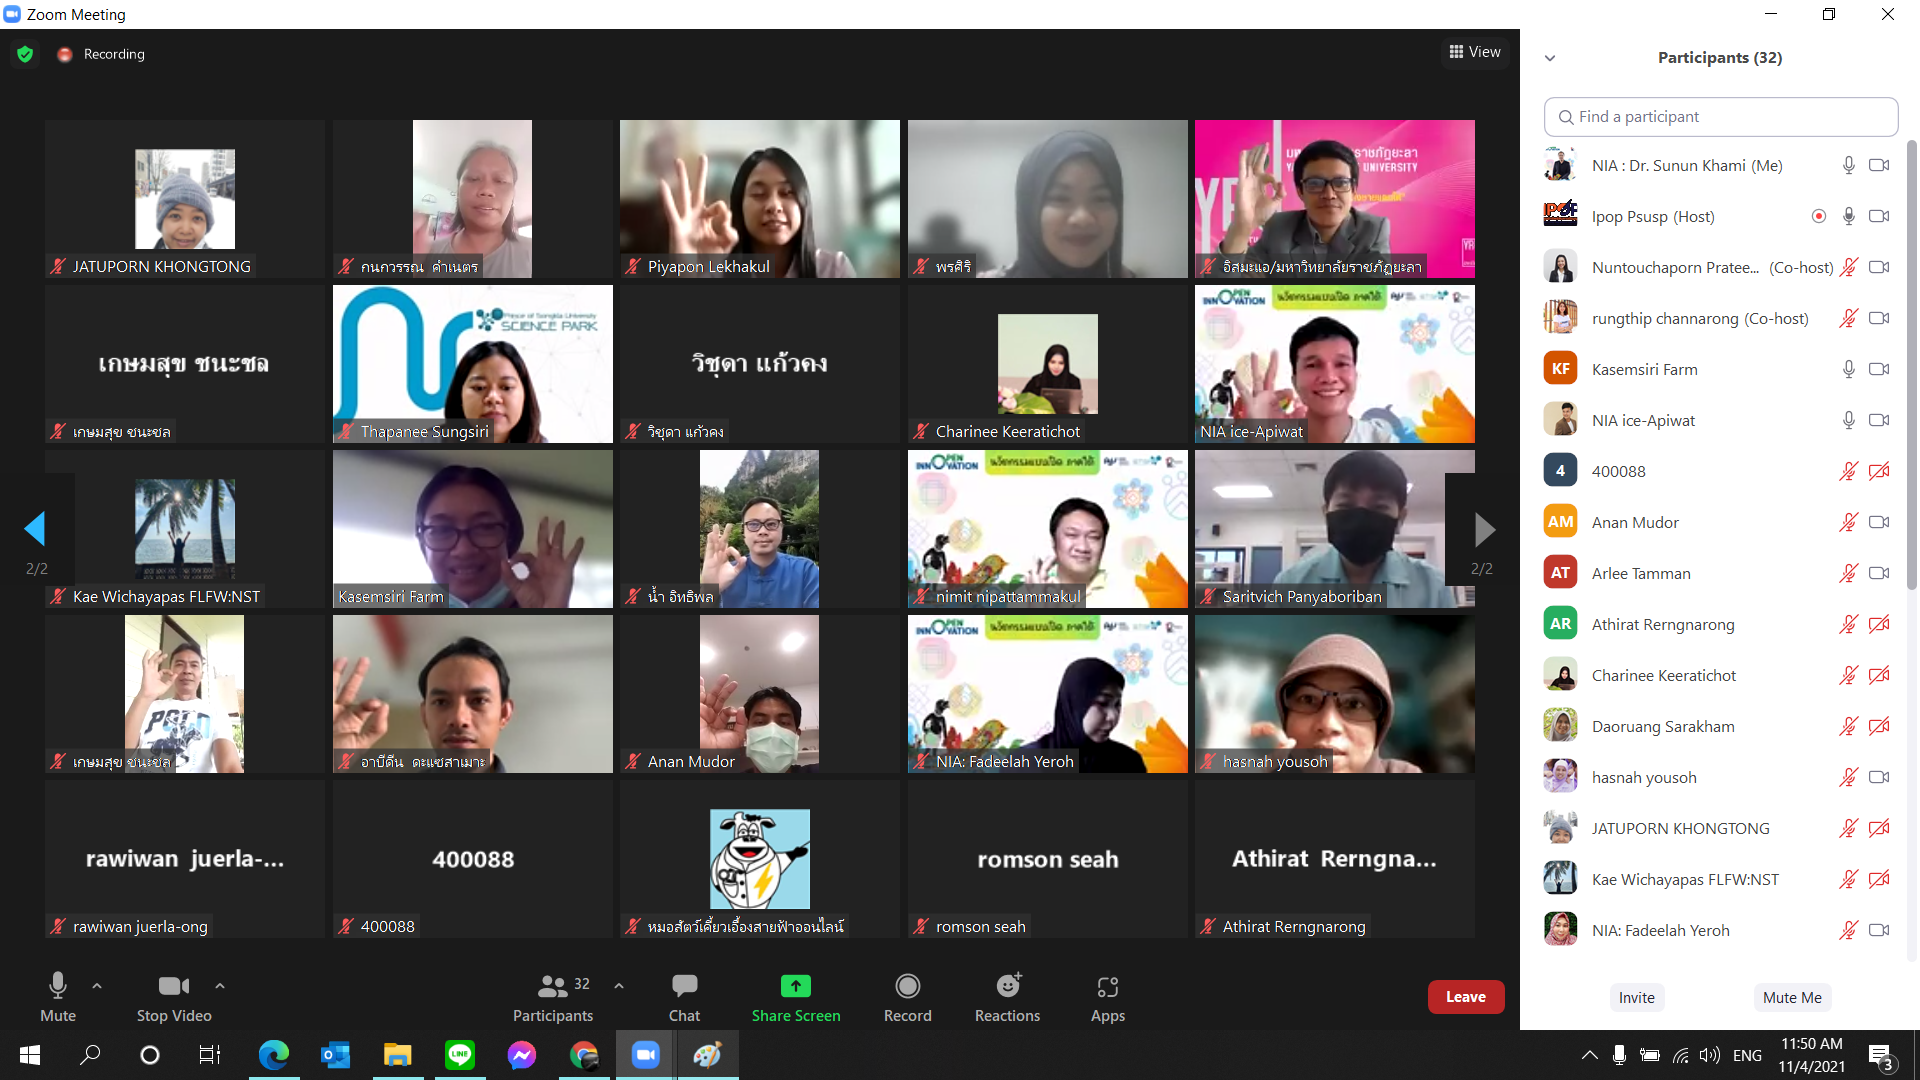Screen dimensions: 1920x1080
Task: Click the green encryption shield icon
Action: pos(25,54)
